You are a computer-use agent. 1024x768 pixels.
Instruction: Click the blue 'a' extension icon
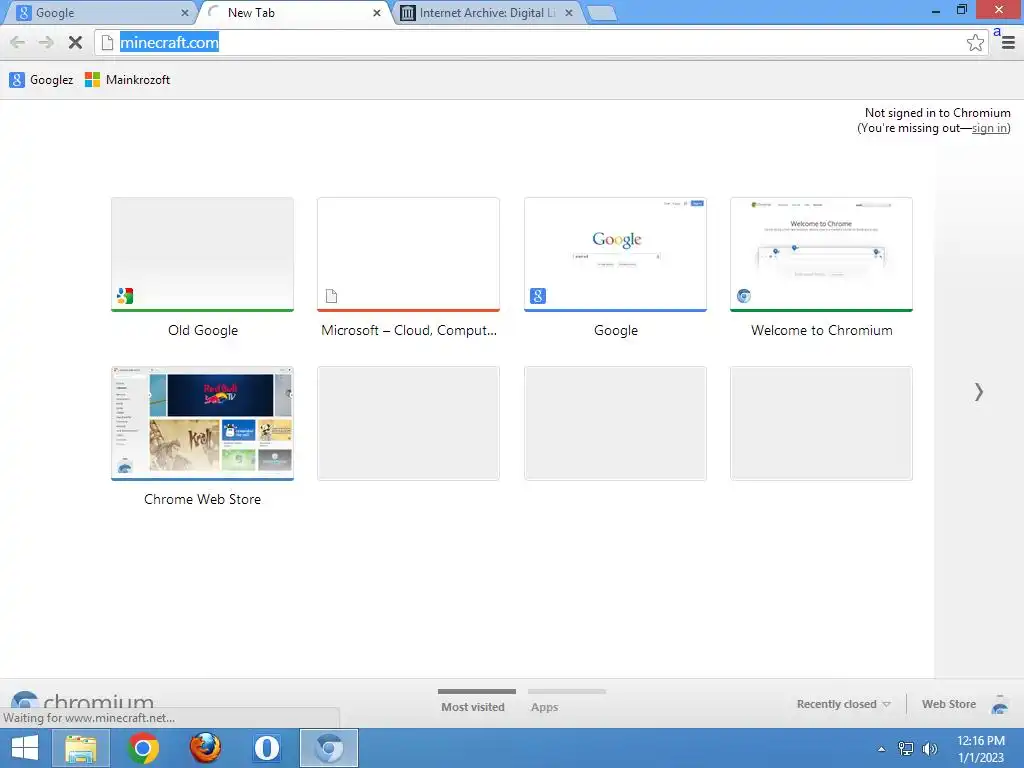[x=997, y=32]
